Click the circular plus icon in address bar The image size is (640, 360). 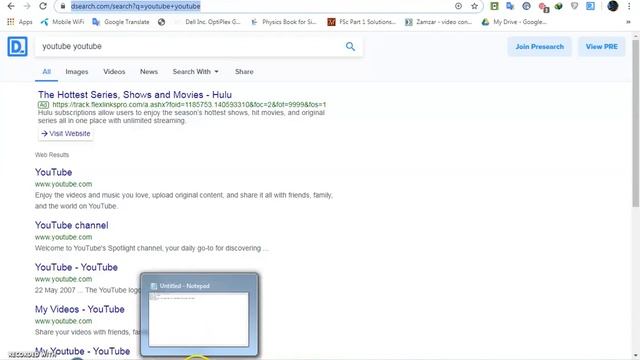458,6
